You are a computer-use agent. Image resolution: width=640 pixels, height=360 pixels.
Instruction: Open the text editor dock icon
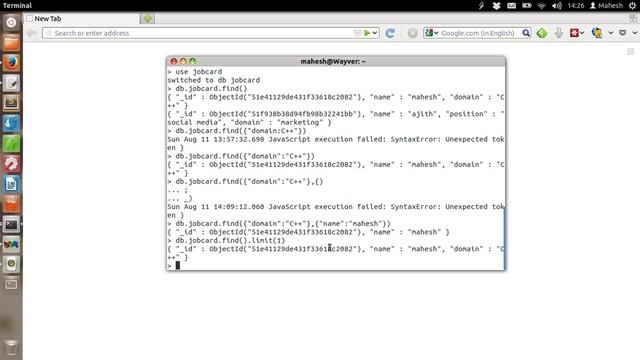(11, 83)
